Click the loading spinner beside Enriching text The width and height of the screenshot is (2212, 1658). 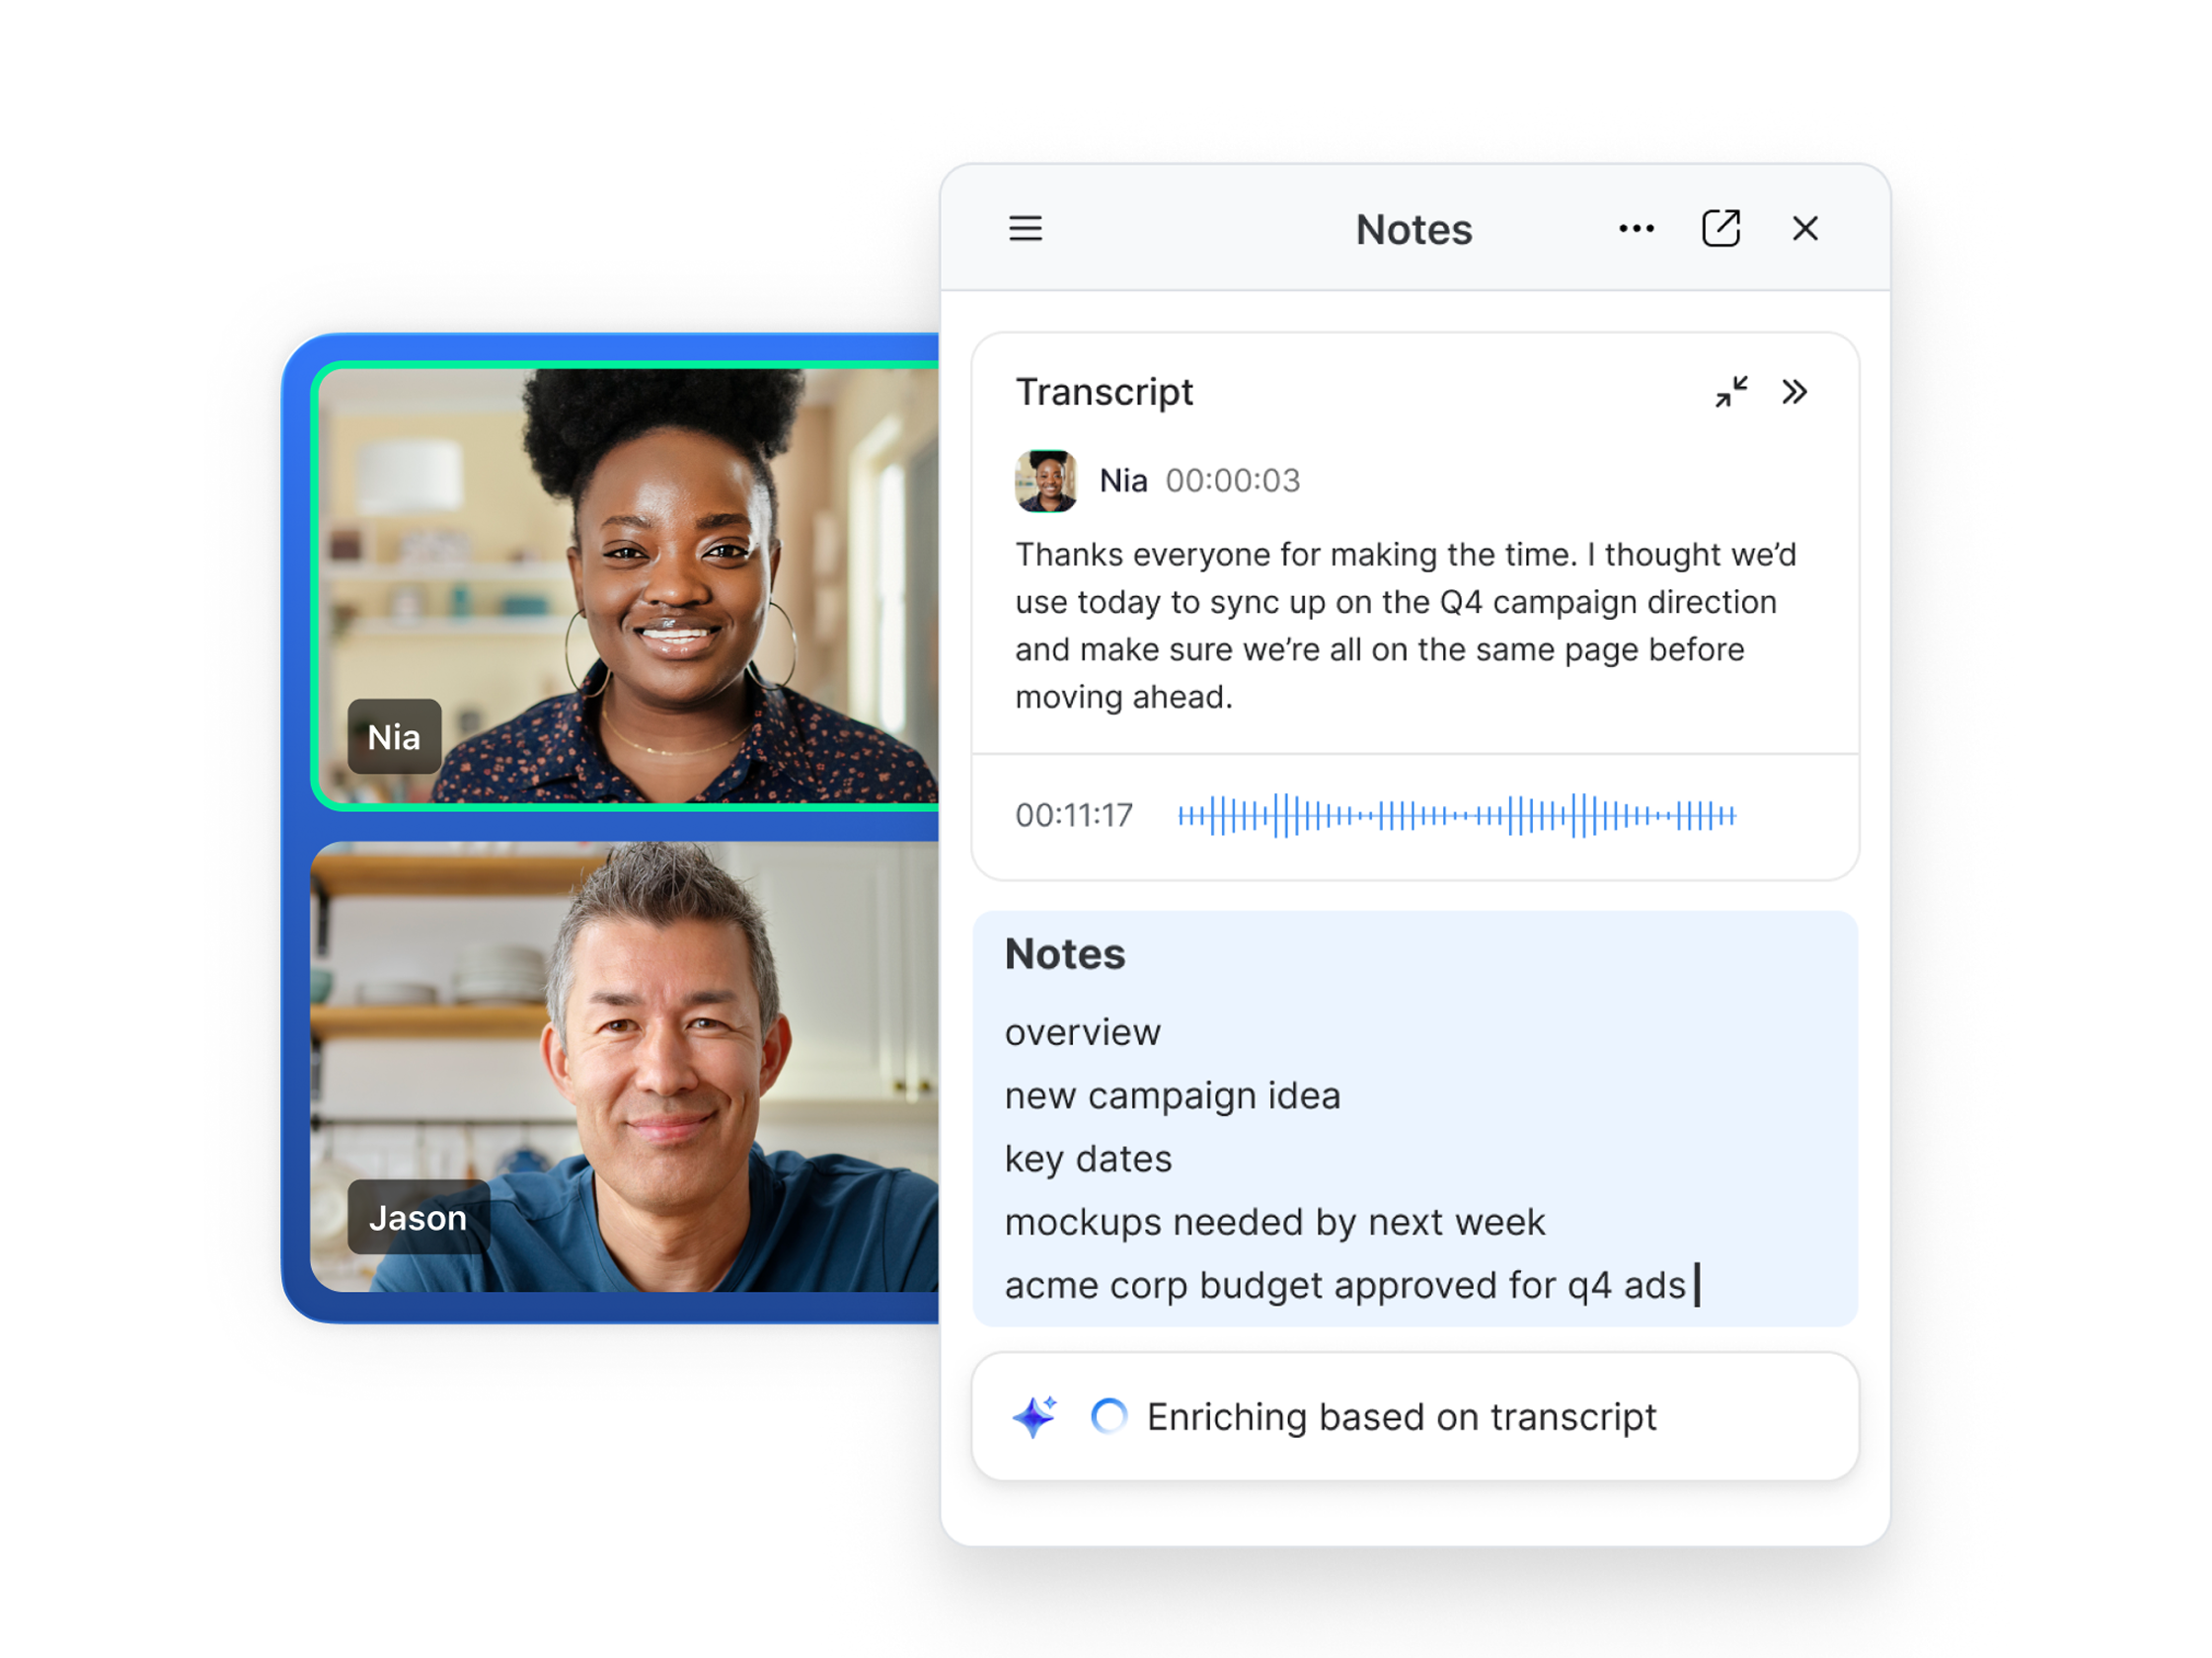(x=1109, y=1416)
